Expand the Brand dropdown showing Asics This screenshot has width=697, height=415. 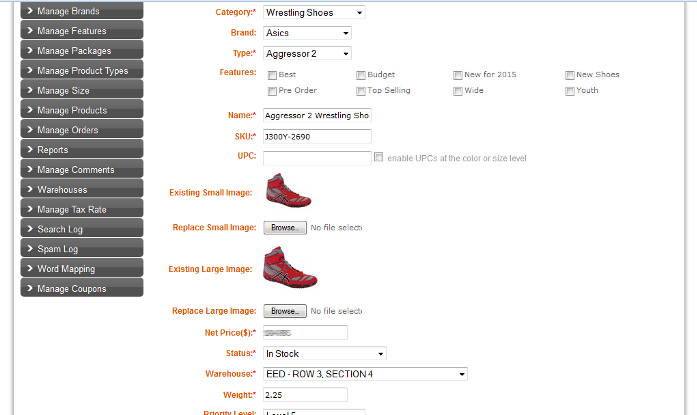point(306,33)
